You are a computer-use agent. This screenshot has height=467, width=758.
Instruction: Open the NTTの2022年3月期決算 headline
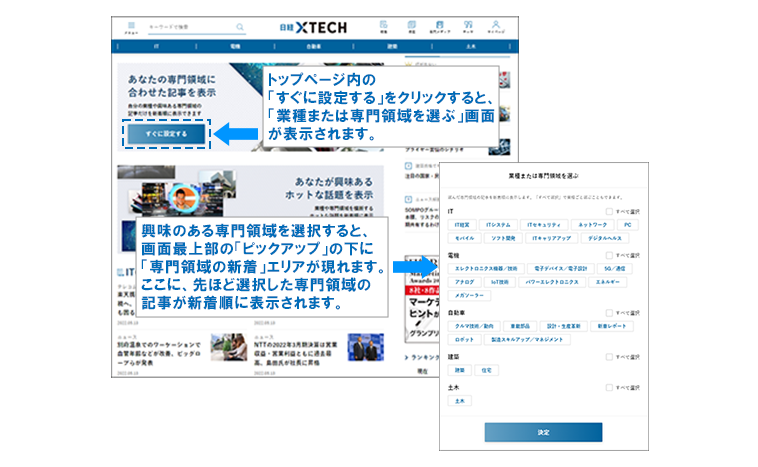pos(296,354)
